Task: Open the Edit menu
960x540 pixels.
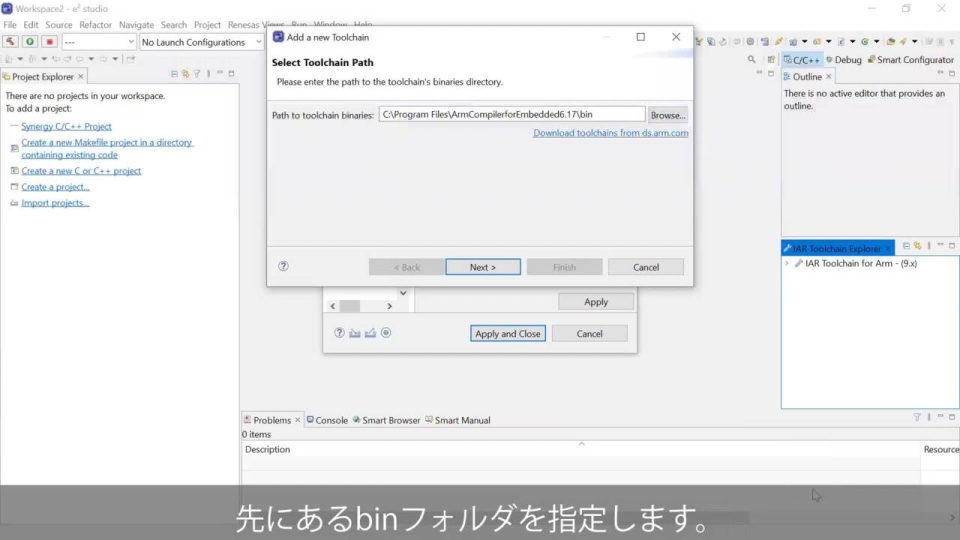Action: [31, 24]
